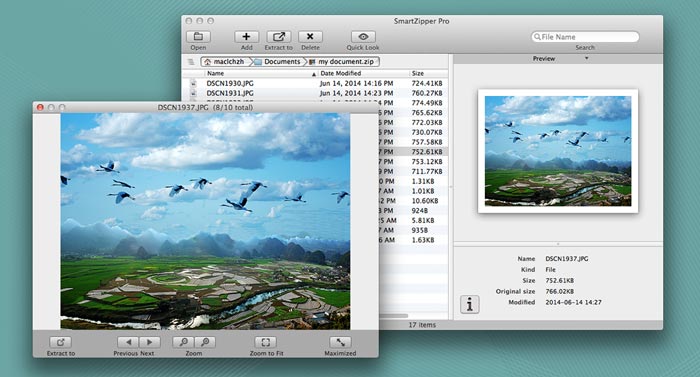Viewport: 700px width, 377px height.
Task: Open an archive with the Open toolbar button
Action: 198,37
